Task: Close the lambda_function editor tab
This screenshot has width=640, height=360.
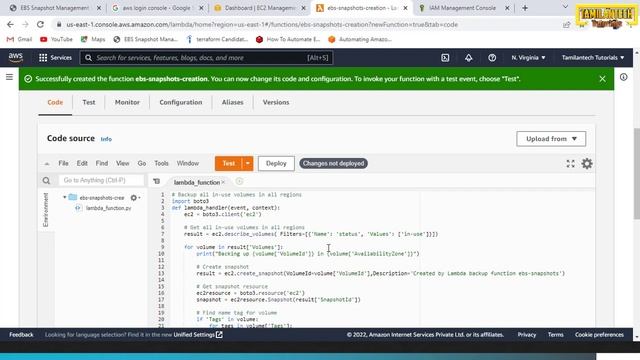Action: point(223,182)
